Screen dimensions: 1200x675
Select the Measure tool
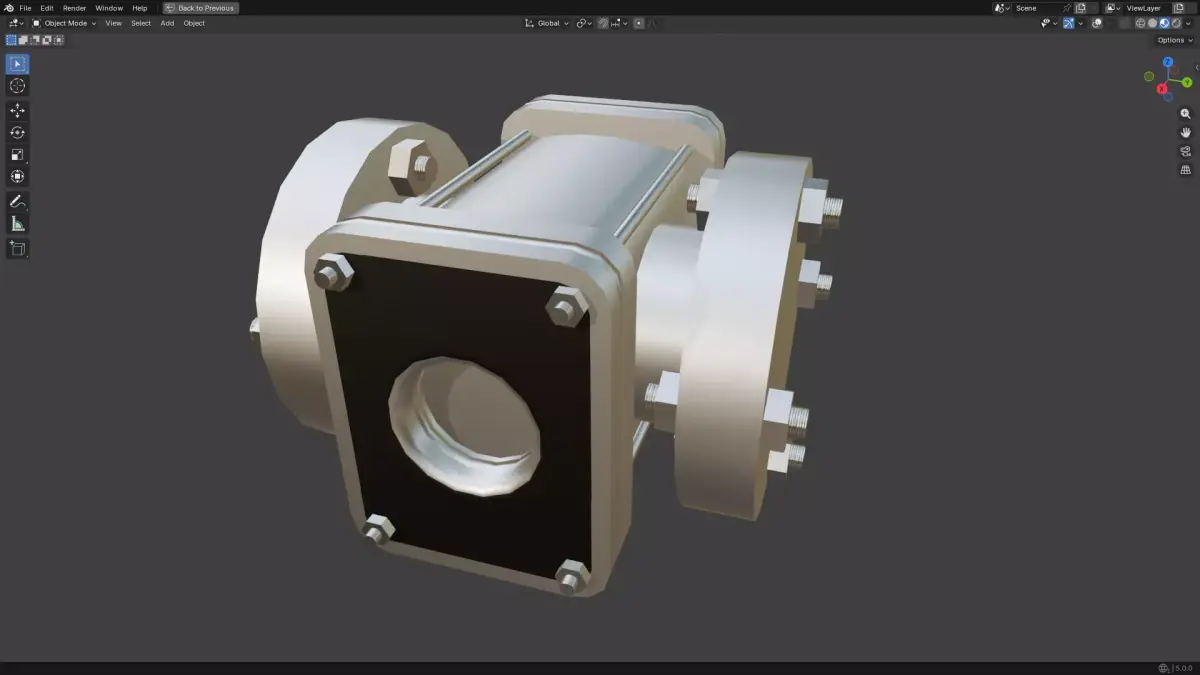pos(17,223)
